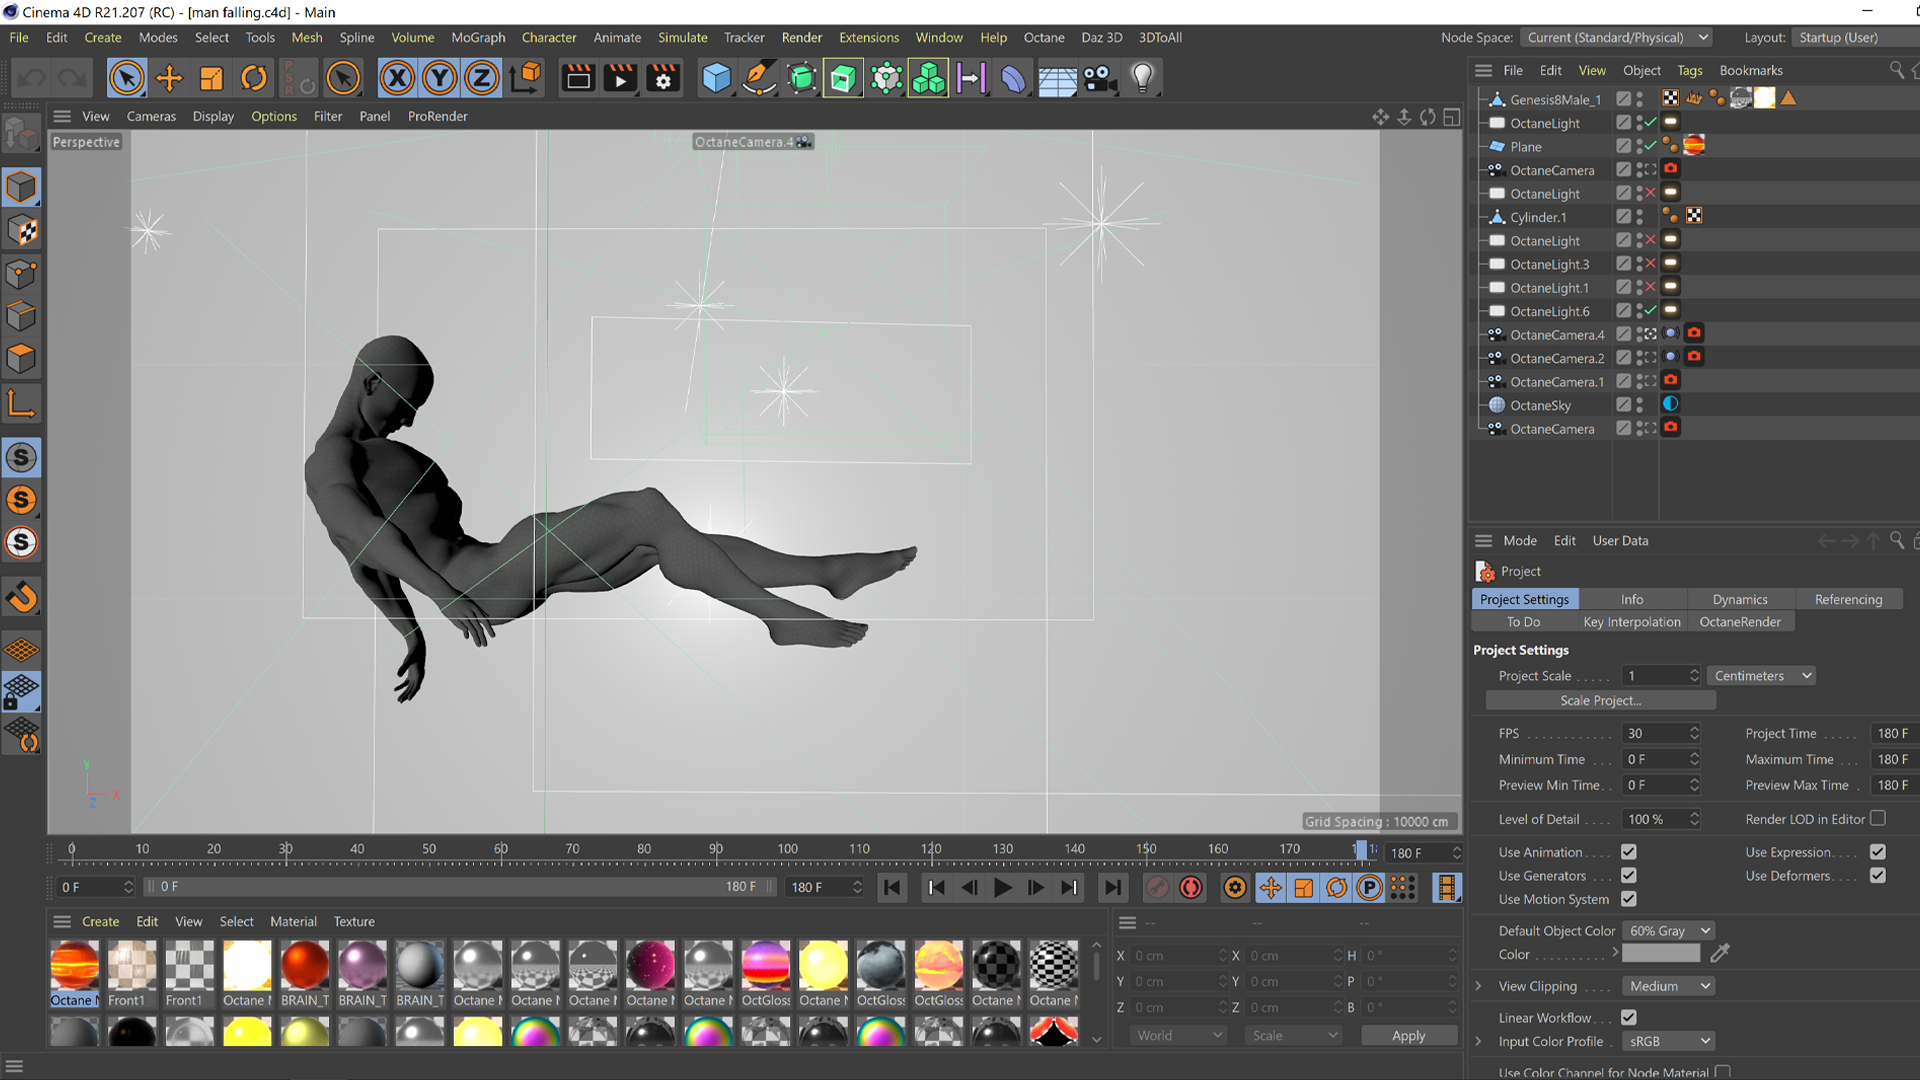The image size is (1920, 1080).
Task: Click the Scale Project button
Action: [x=1600, y=700]
